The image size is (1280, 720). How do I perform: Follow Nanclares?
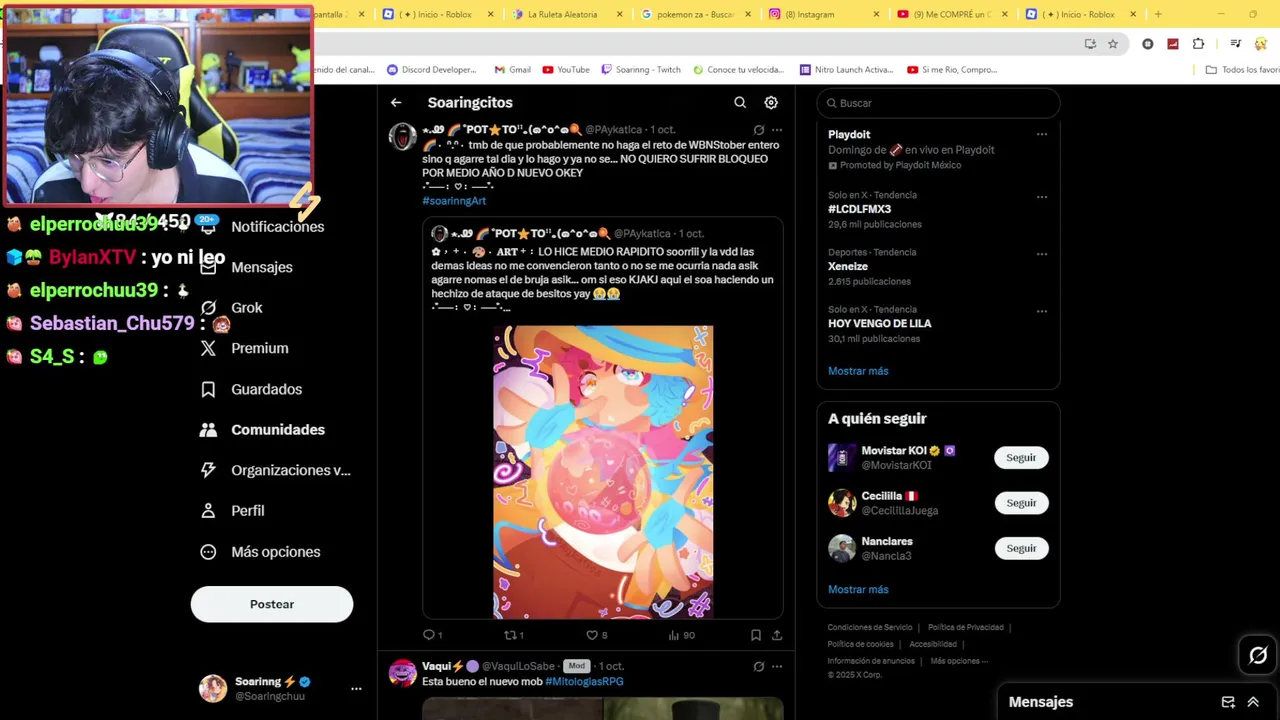tap(1021, 548)
